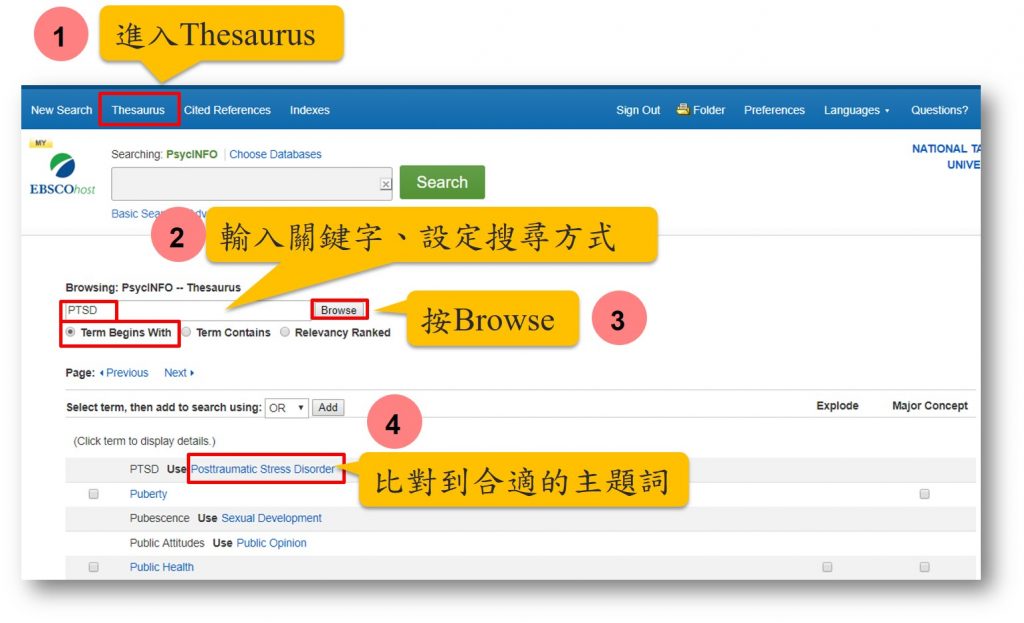Open the Indexes menu item
The height and width of the screenshot is (623, 1024).
(x=310, y=110)
